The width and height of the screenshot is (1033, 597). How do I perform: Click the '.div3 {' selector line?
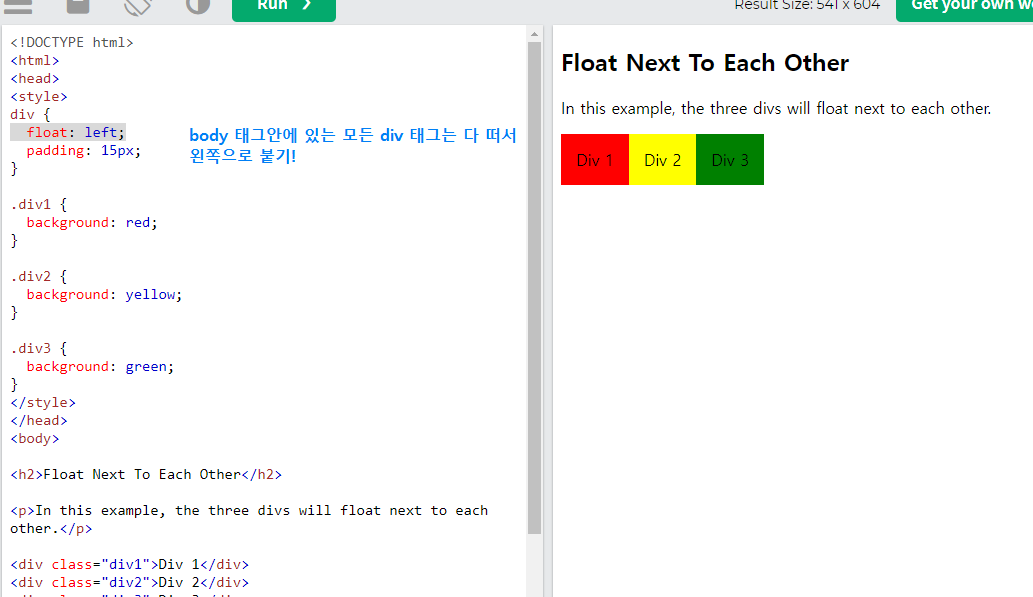click(39, 349)
